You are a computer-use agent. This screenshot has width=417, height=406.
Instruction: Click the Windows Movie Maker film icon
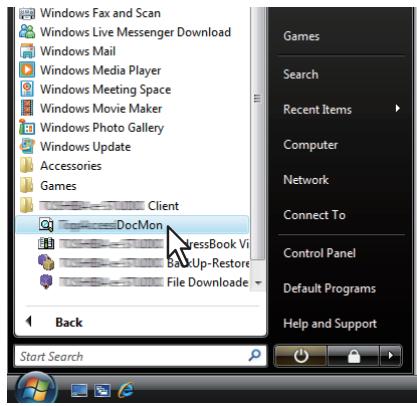27,108
